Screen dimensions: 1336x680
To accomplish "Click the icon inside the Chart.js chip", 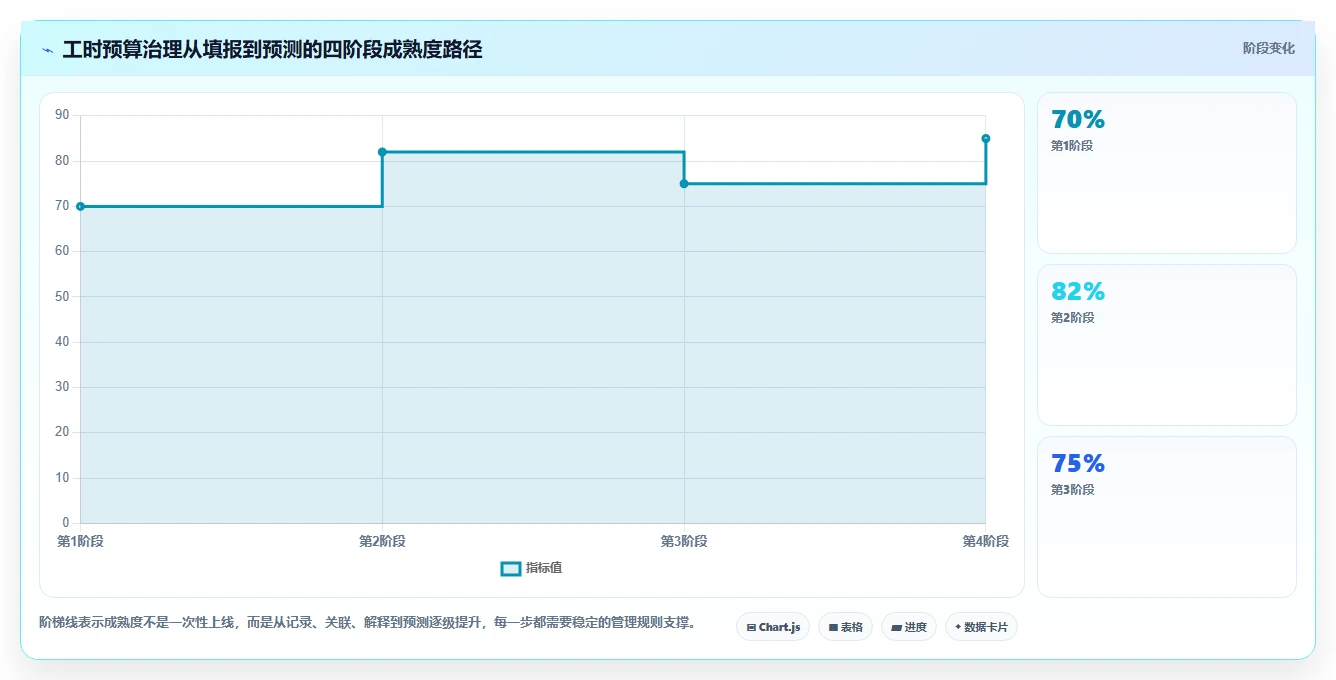I will (x=751, y=628).
